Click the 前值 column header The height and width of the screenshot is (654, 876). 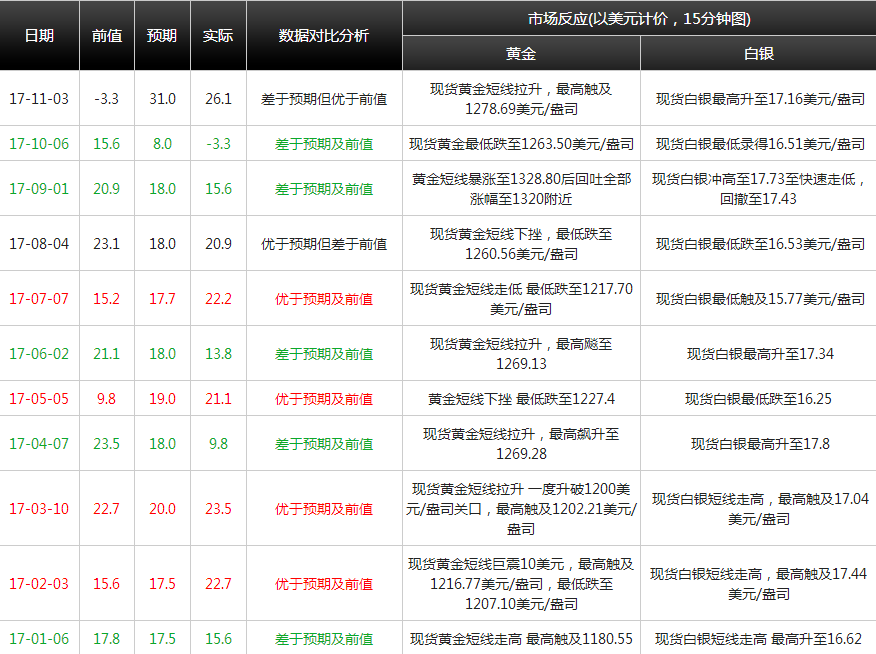pyautogui.click(x=107, y=35)
